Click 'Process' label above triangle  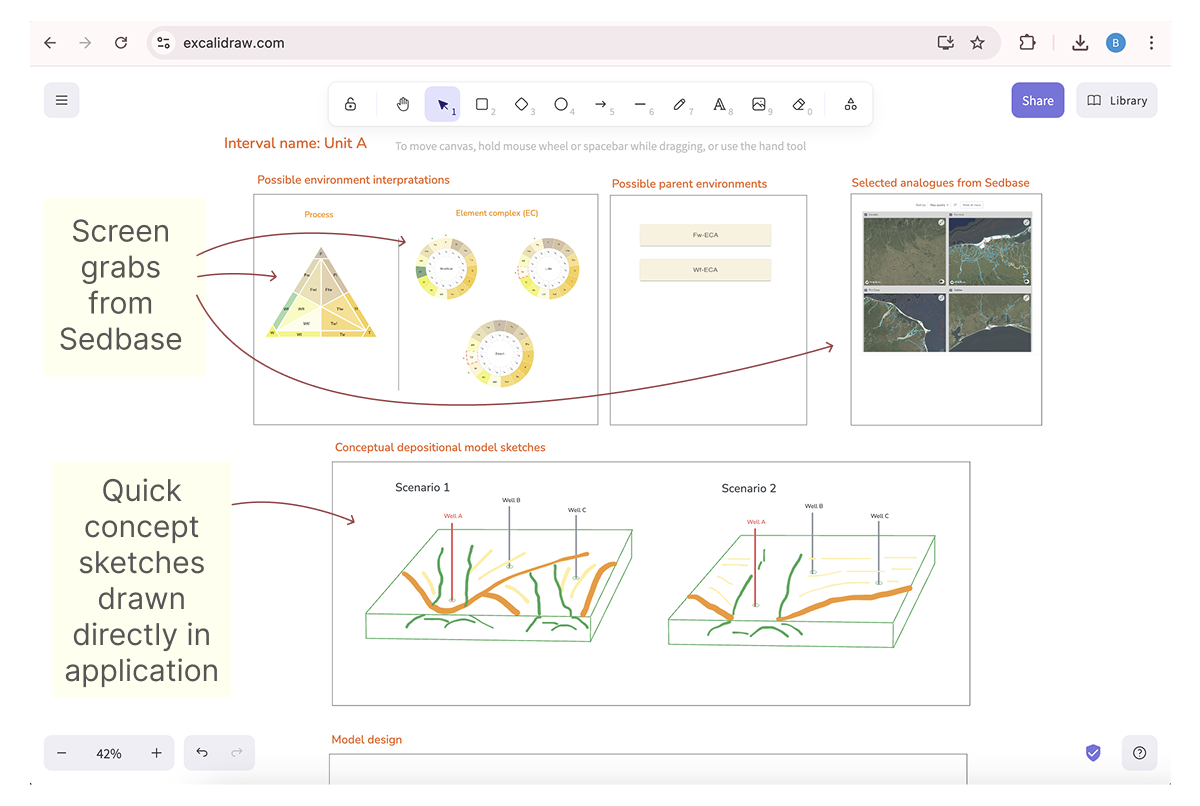(x=319, y=215)
